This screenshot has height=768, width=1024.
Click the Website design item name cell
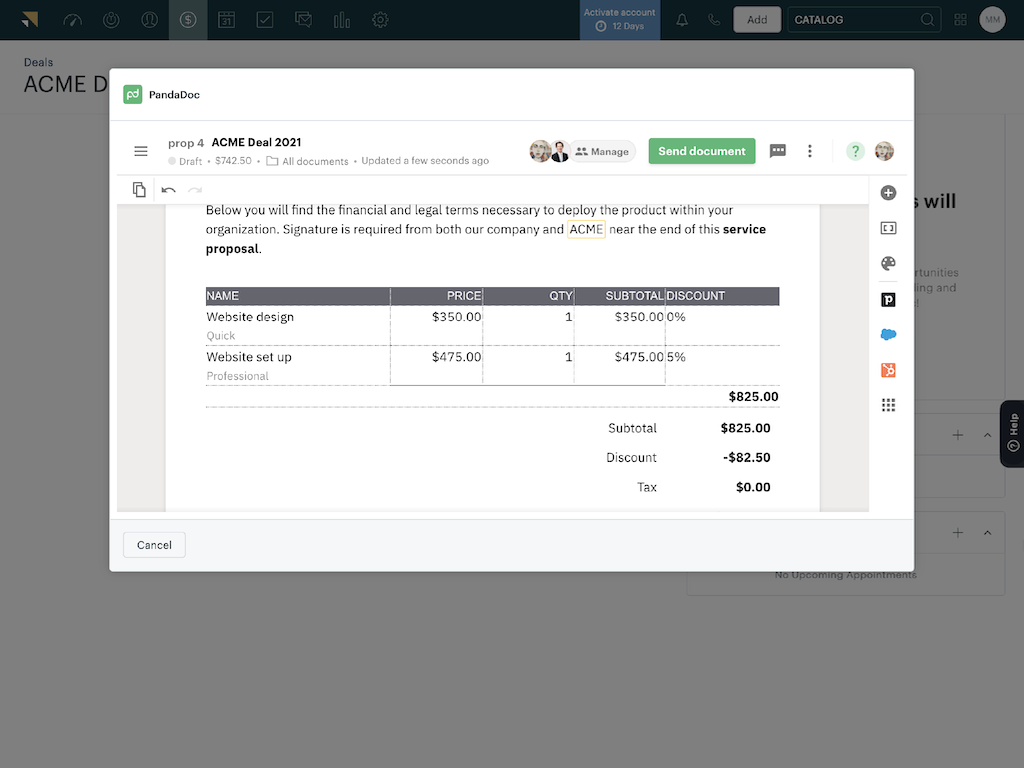tap(250, 317)
